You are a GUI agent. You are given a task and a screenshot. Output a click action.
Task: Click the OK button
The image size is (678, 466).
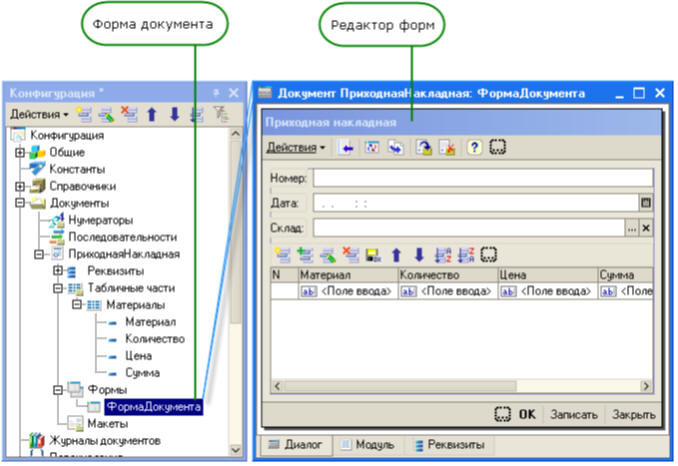(x=527, y=415)
